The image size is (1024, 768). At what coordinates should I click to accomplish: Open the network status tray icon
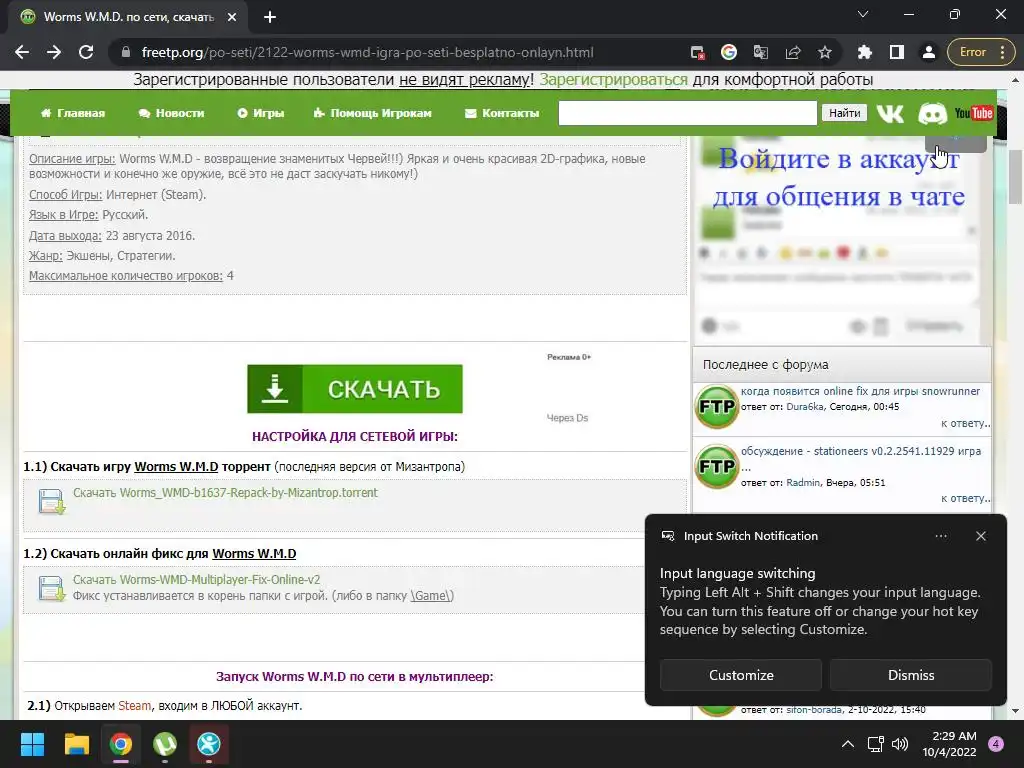point(875,744)
